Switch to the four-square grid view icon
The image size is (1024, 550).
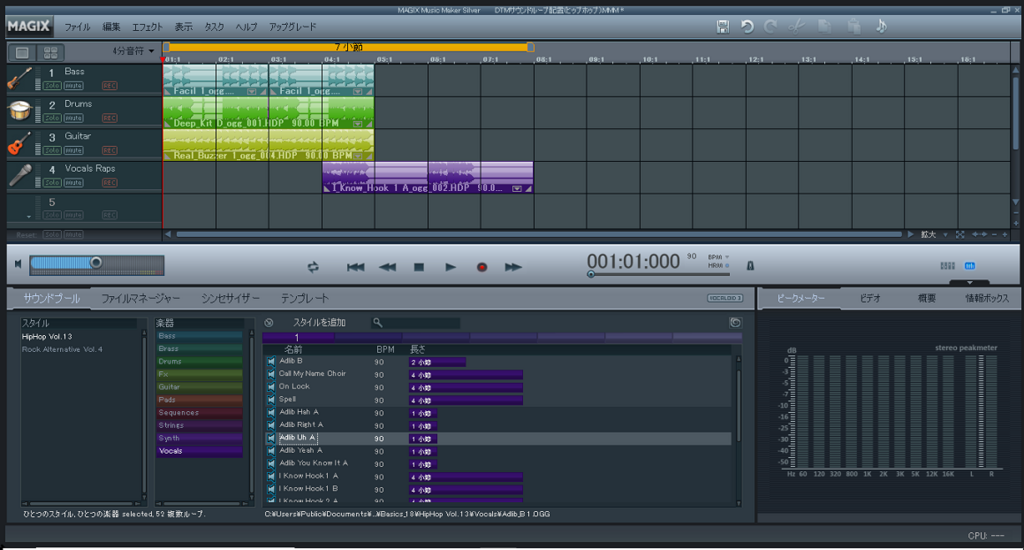50,52
